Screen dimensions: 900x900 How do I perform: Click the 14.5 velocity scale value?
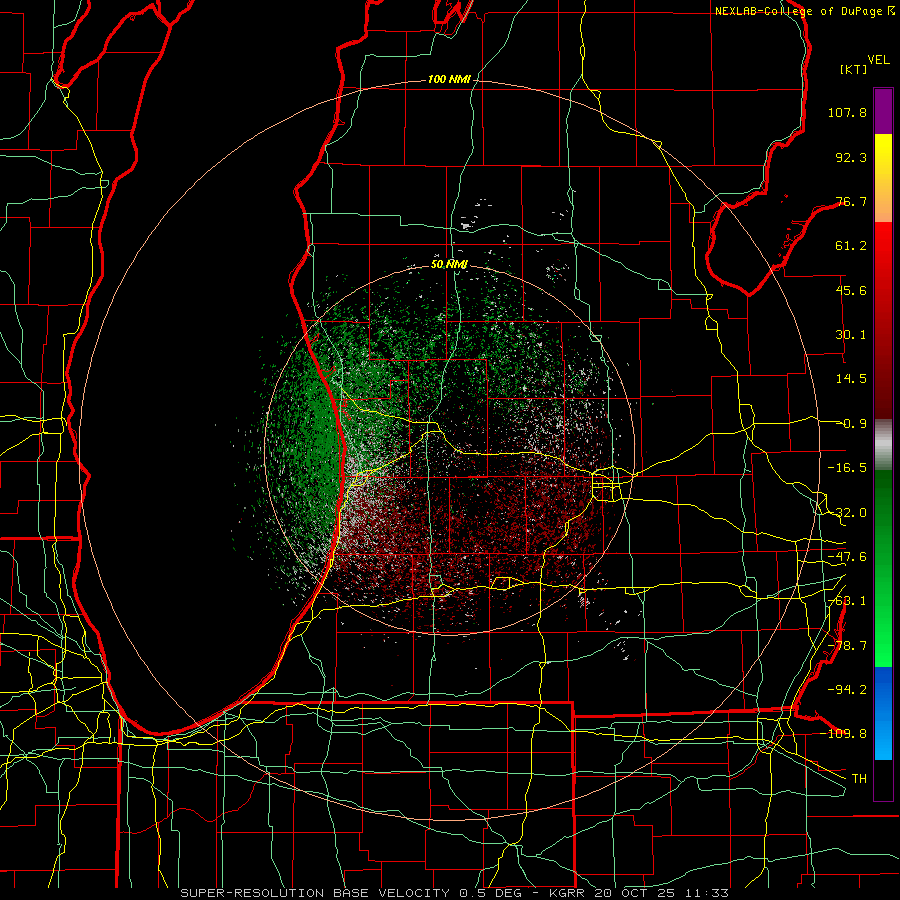click(x=851, y=379)
